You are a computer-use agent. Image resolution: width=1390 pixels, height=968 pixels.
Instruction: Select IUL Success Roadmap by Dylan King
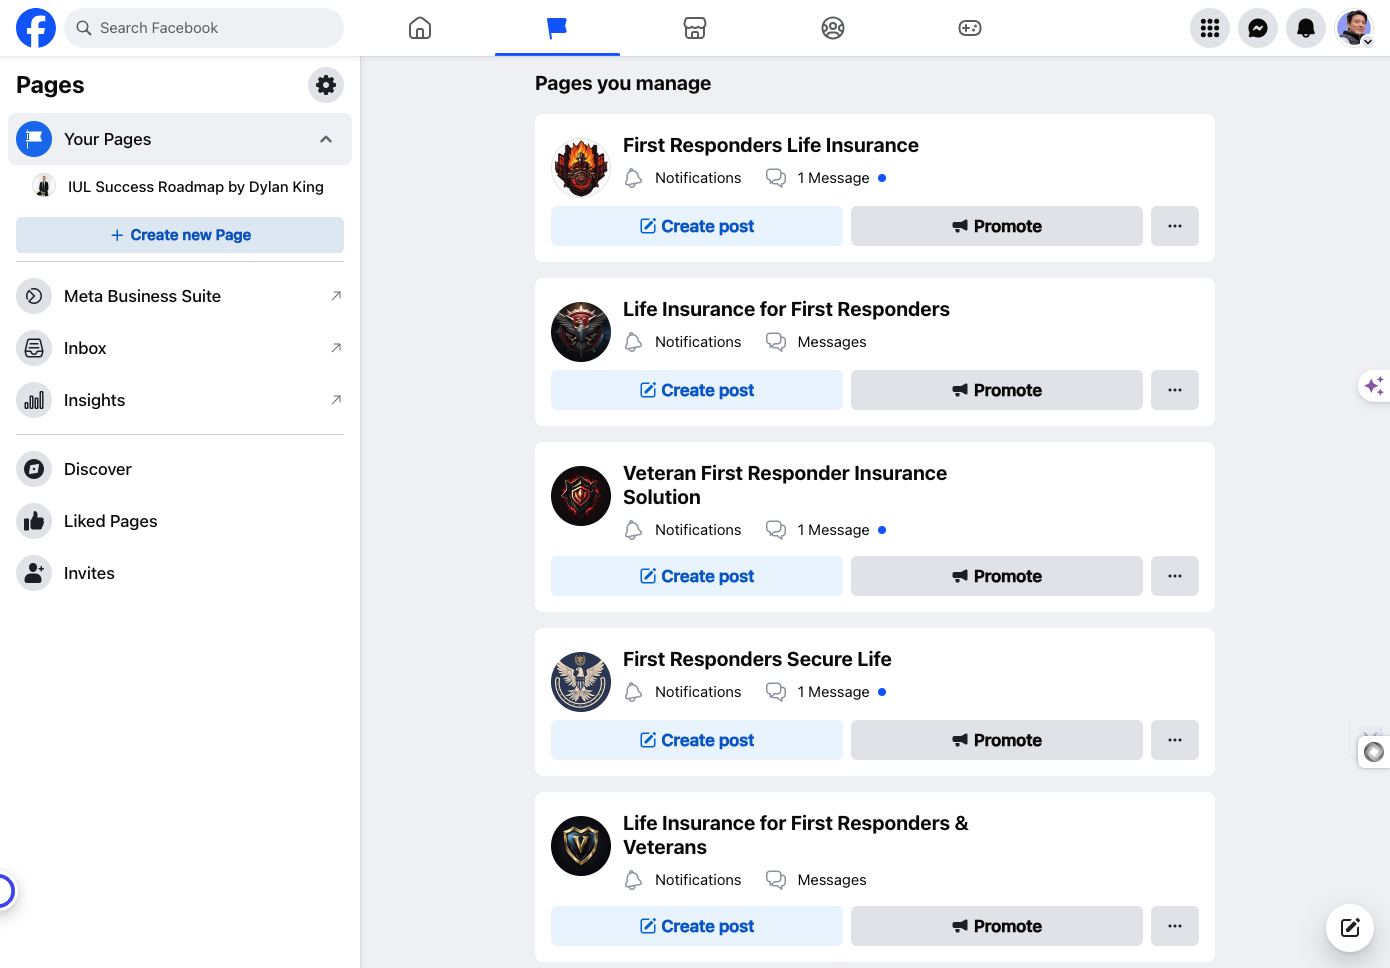(180, 187)
